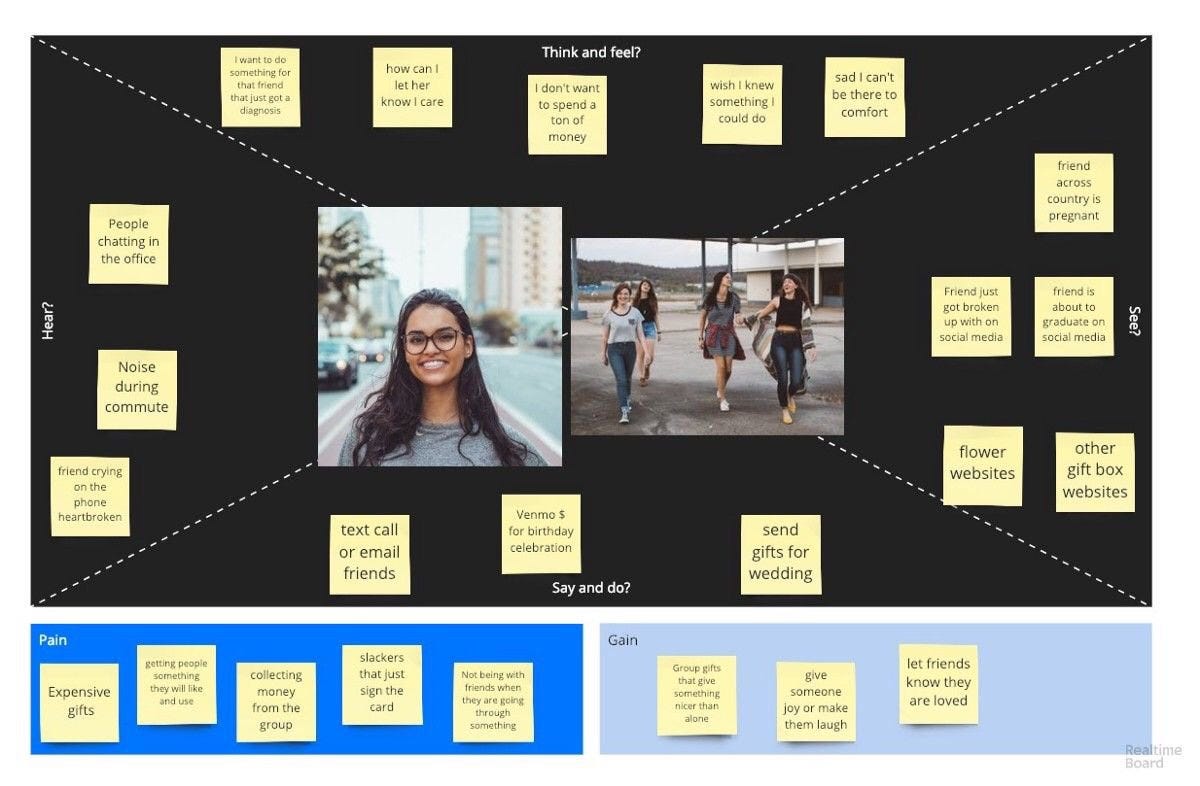Click the 'Gain' section header
The width and height of the screenshot is (1200, 786).
[x=622, y=640]
